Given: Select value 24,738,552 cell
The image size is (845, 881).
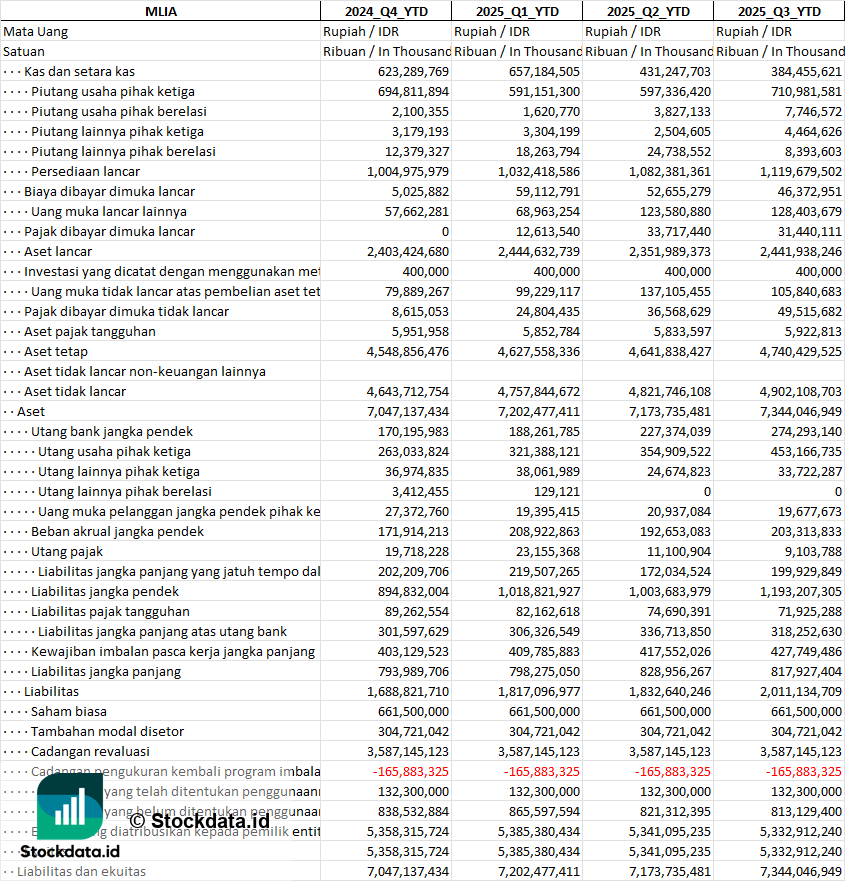Looking at the screenshot, I should click(x=680, y=152).
